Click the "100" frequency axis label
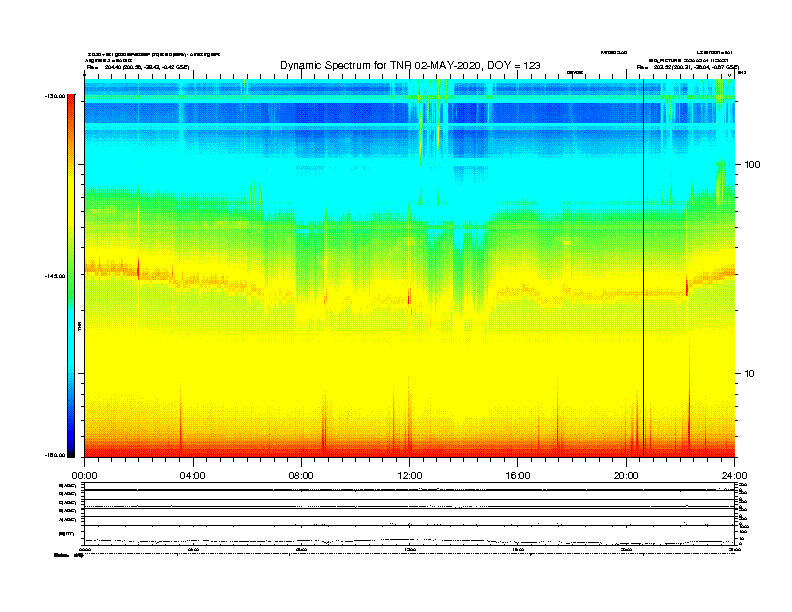This screenshot has height=612, width=792. 752,165
